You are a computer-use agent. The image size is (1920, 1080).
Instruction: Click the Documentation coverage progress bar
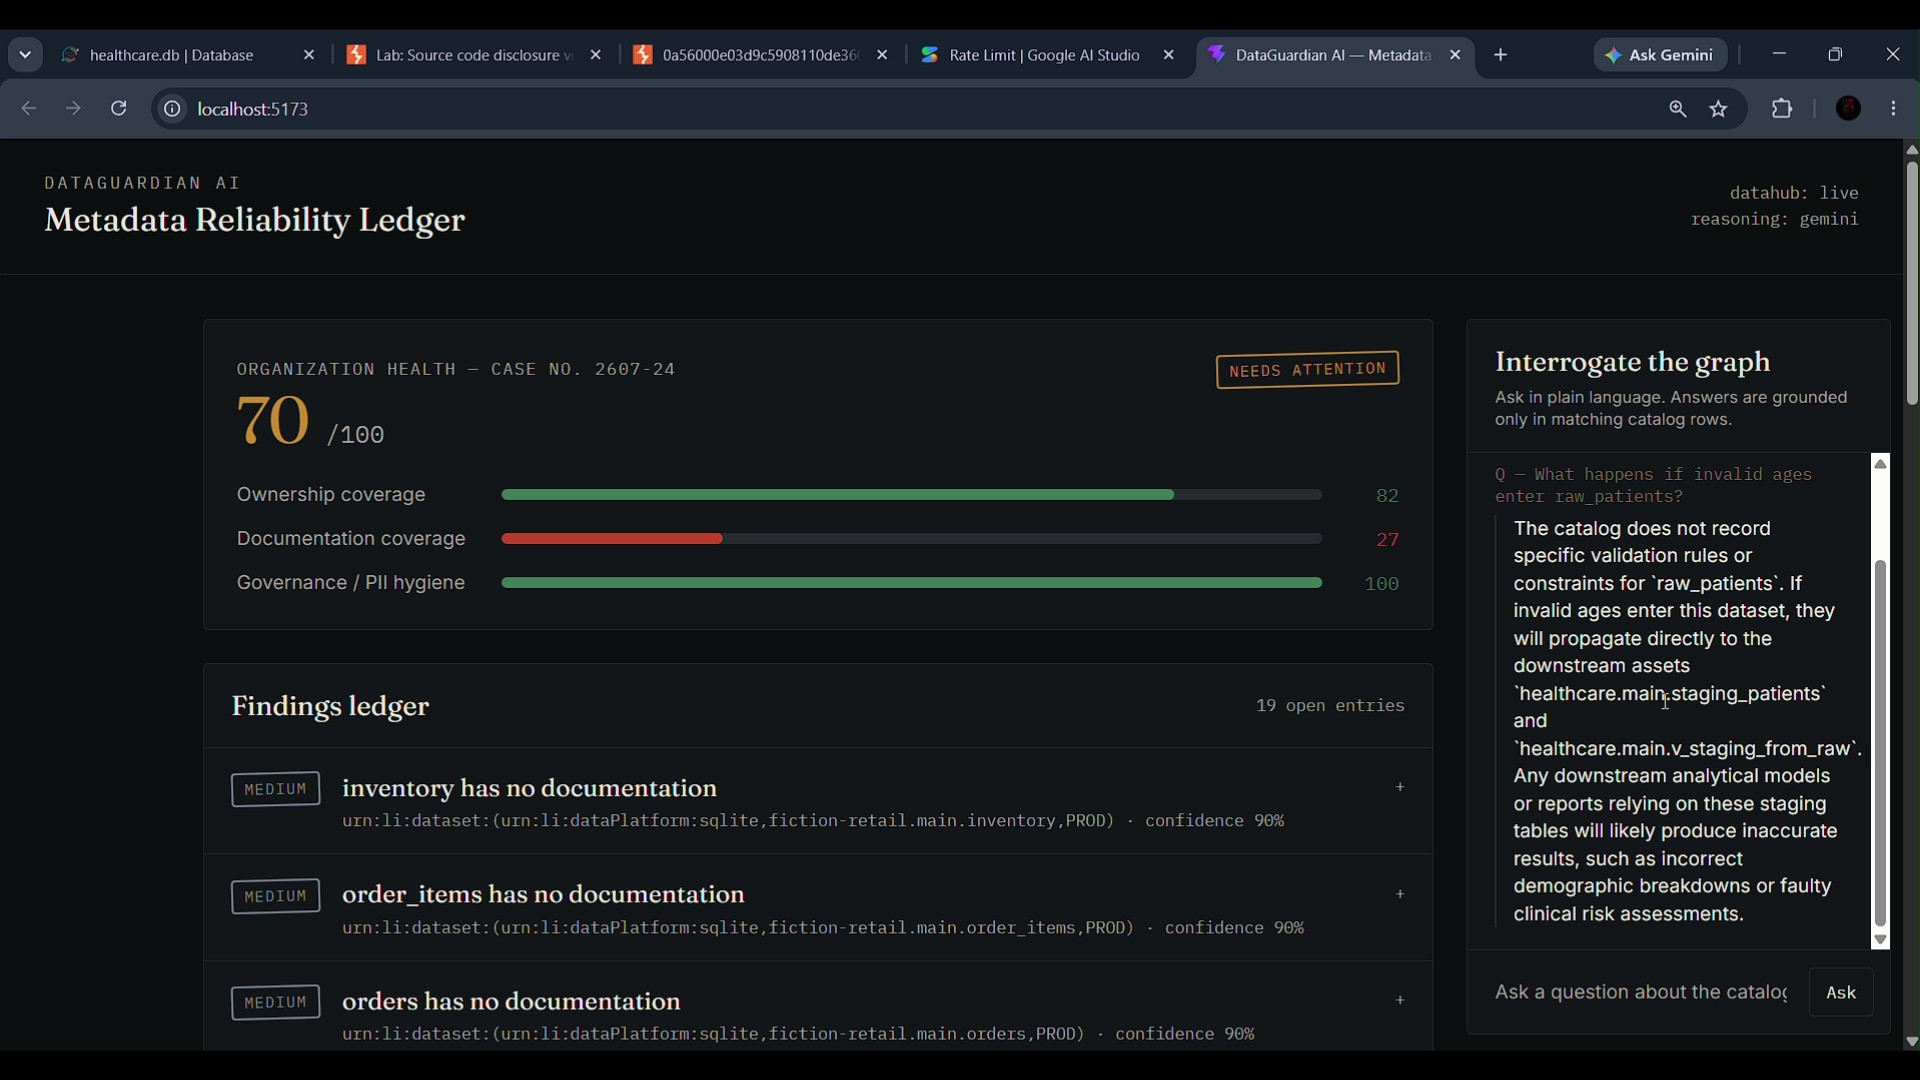(911, 540)
